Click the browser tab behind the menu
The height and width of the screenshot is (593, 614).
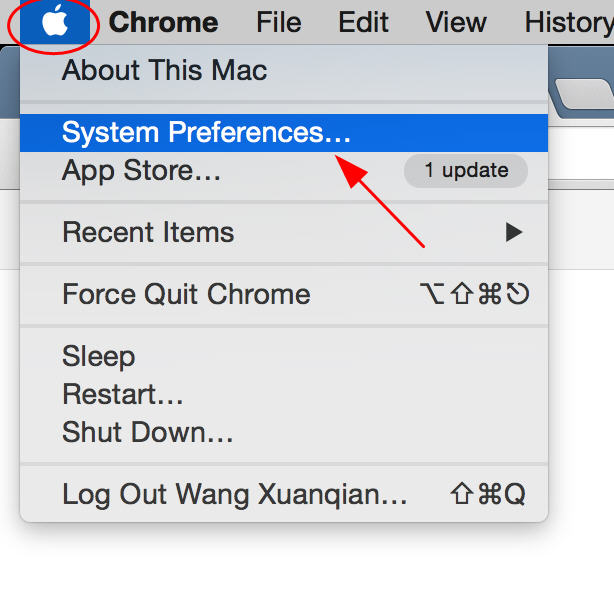[583, 96]
